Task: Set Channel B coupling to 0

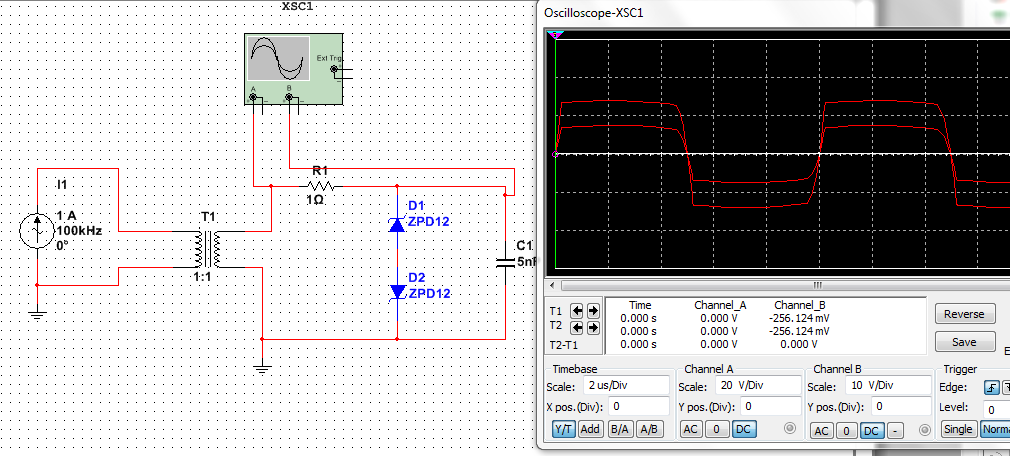Action: [x=847, y=431]
